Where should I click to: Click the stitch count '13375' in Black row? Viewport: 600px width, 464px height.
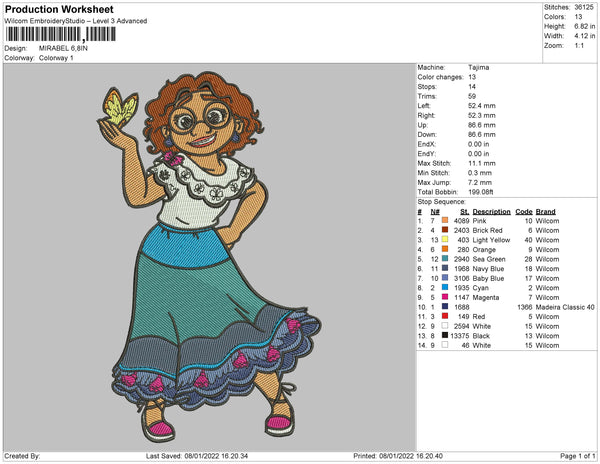[460, 335]
